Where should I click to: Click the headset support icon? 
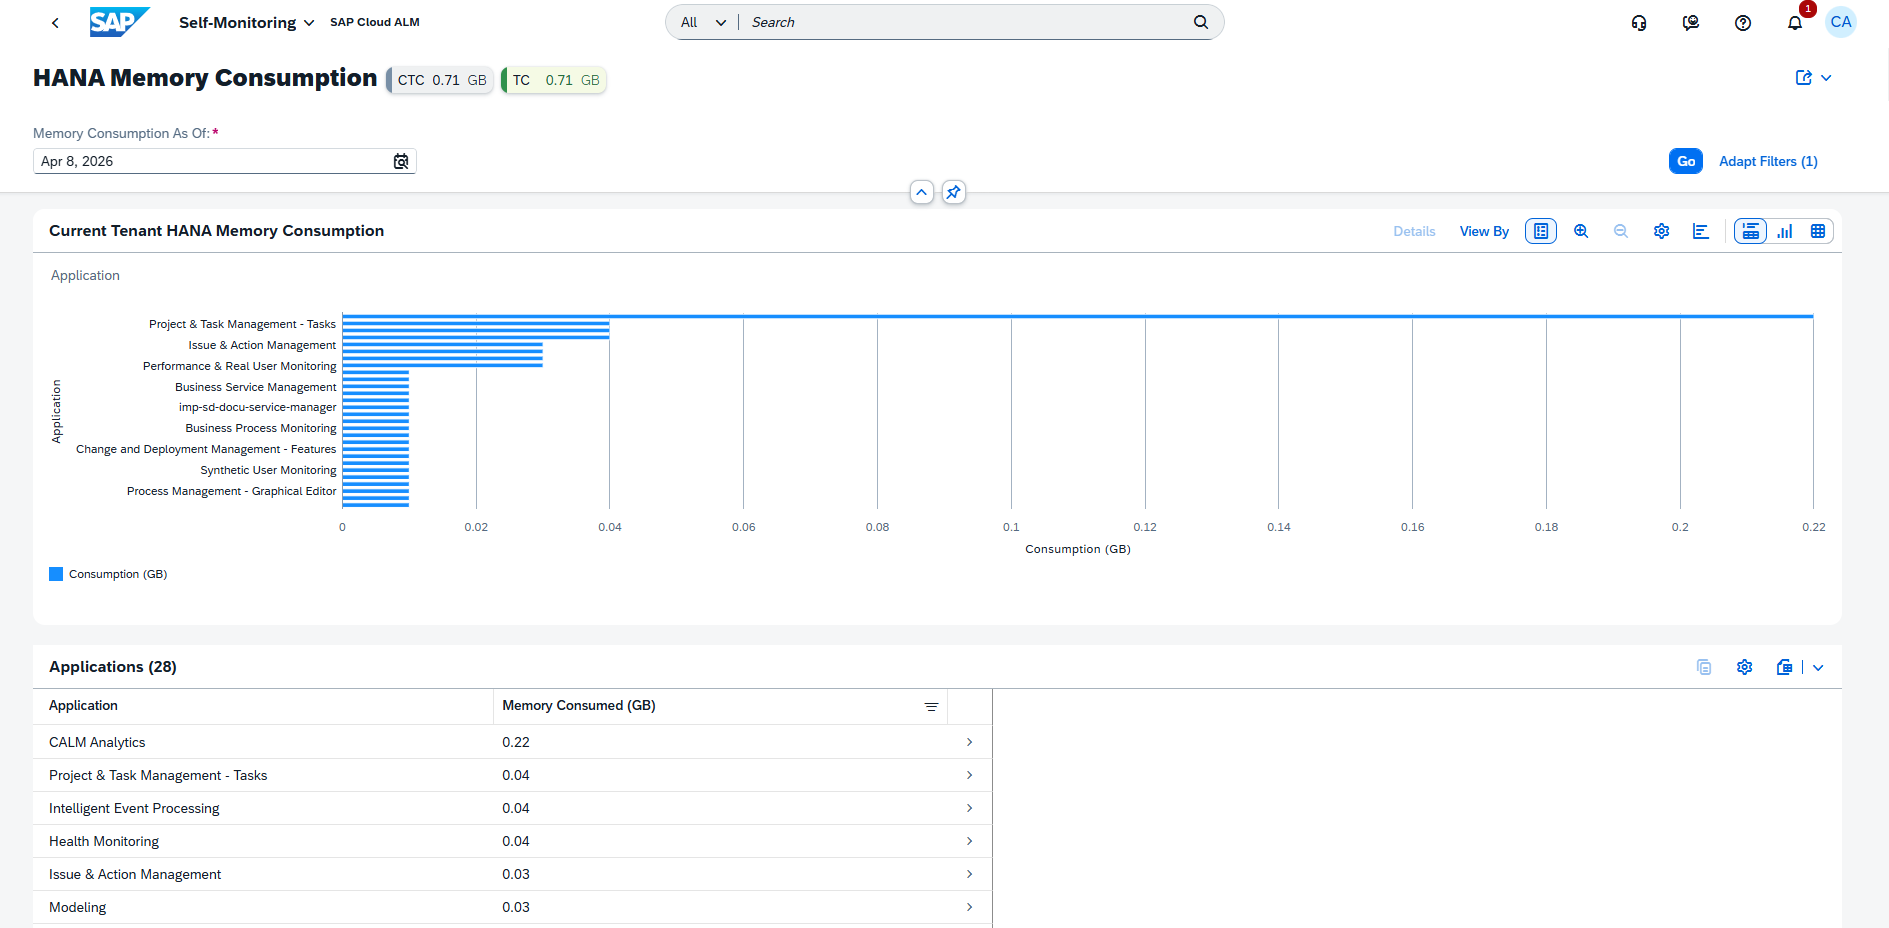pos(1639,23)
